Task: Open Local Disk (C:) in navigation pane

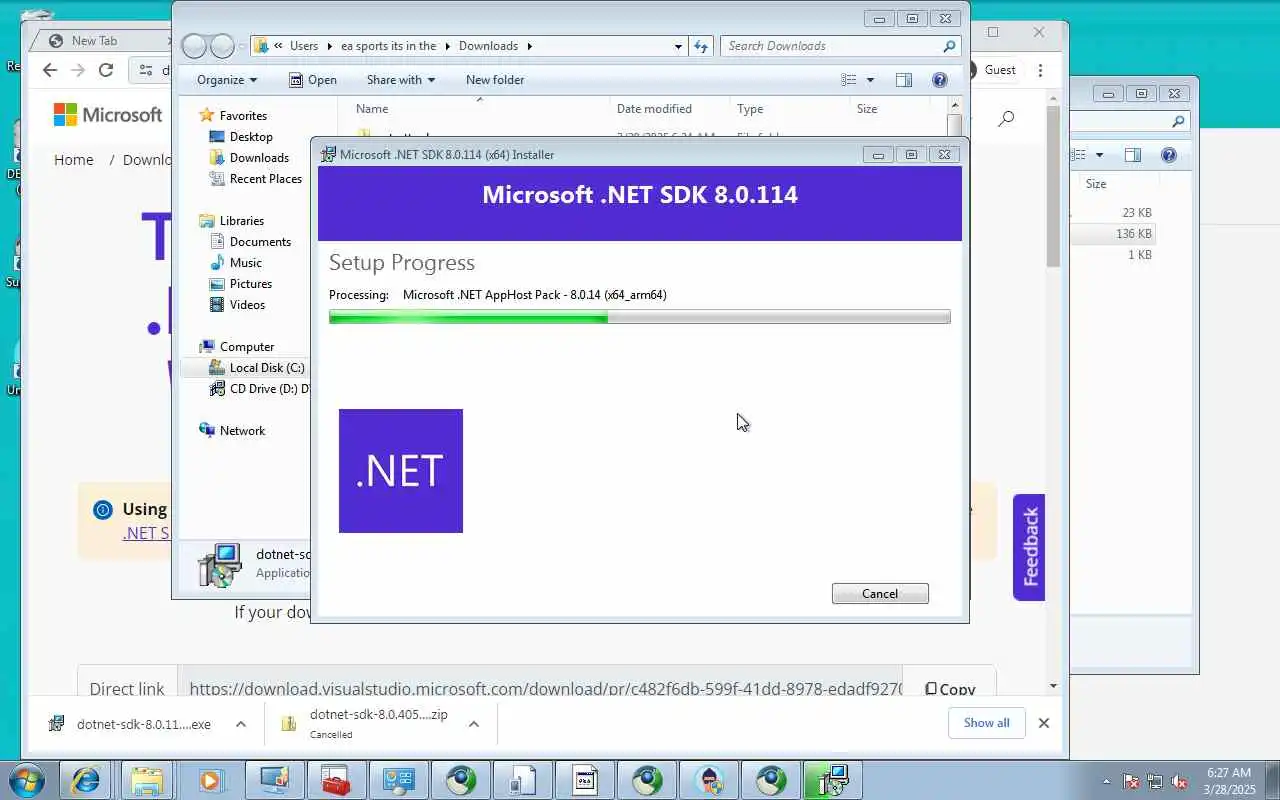Action: (x=267, y=368)
